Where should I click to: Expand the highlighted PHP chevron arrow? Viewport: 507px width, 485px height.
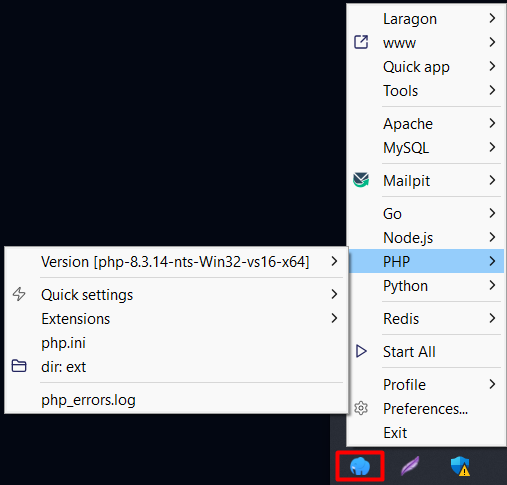[492, 261]
